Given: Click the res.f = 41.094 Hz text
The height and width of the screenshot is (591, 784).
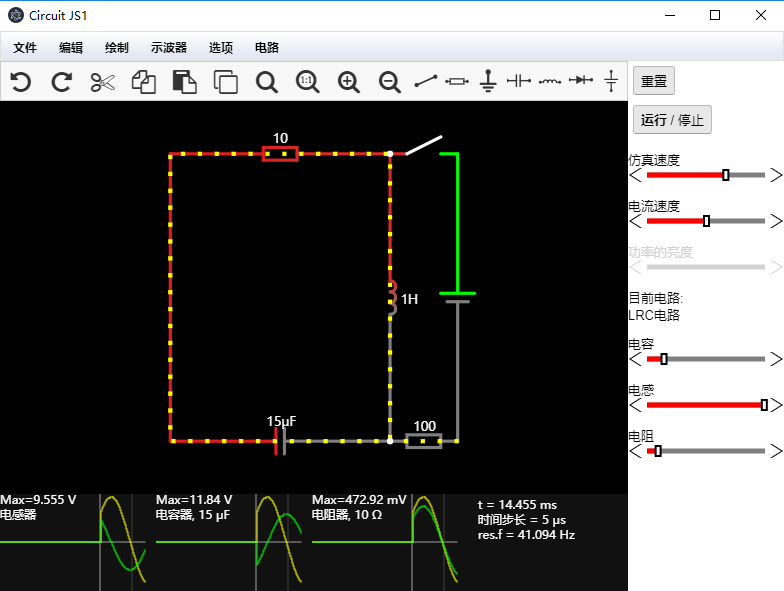Looking at the screenshot, I should click(526, 534).
